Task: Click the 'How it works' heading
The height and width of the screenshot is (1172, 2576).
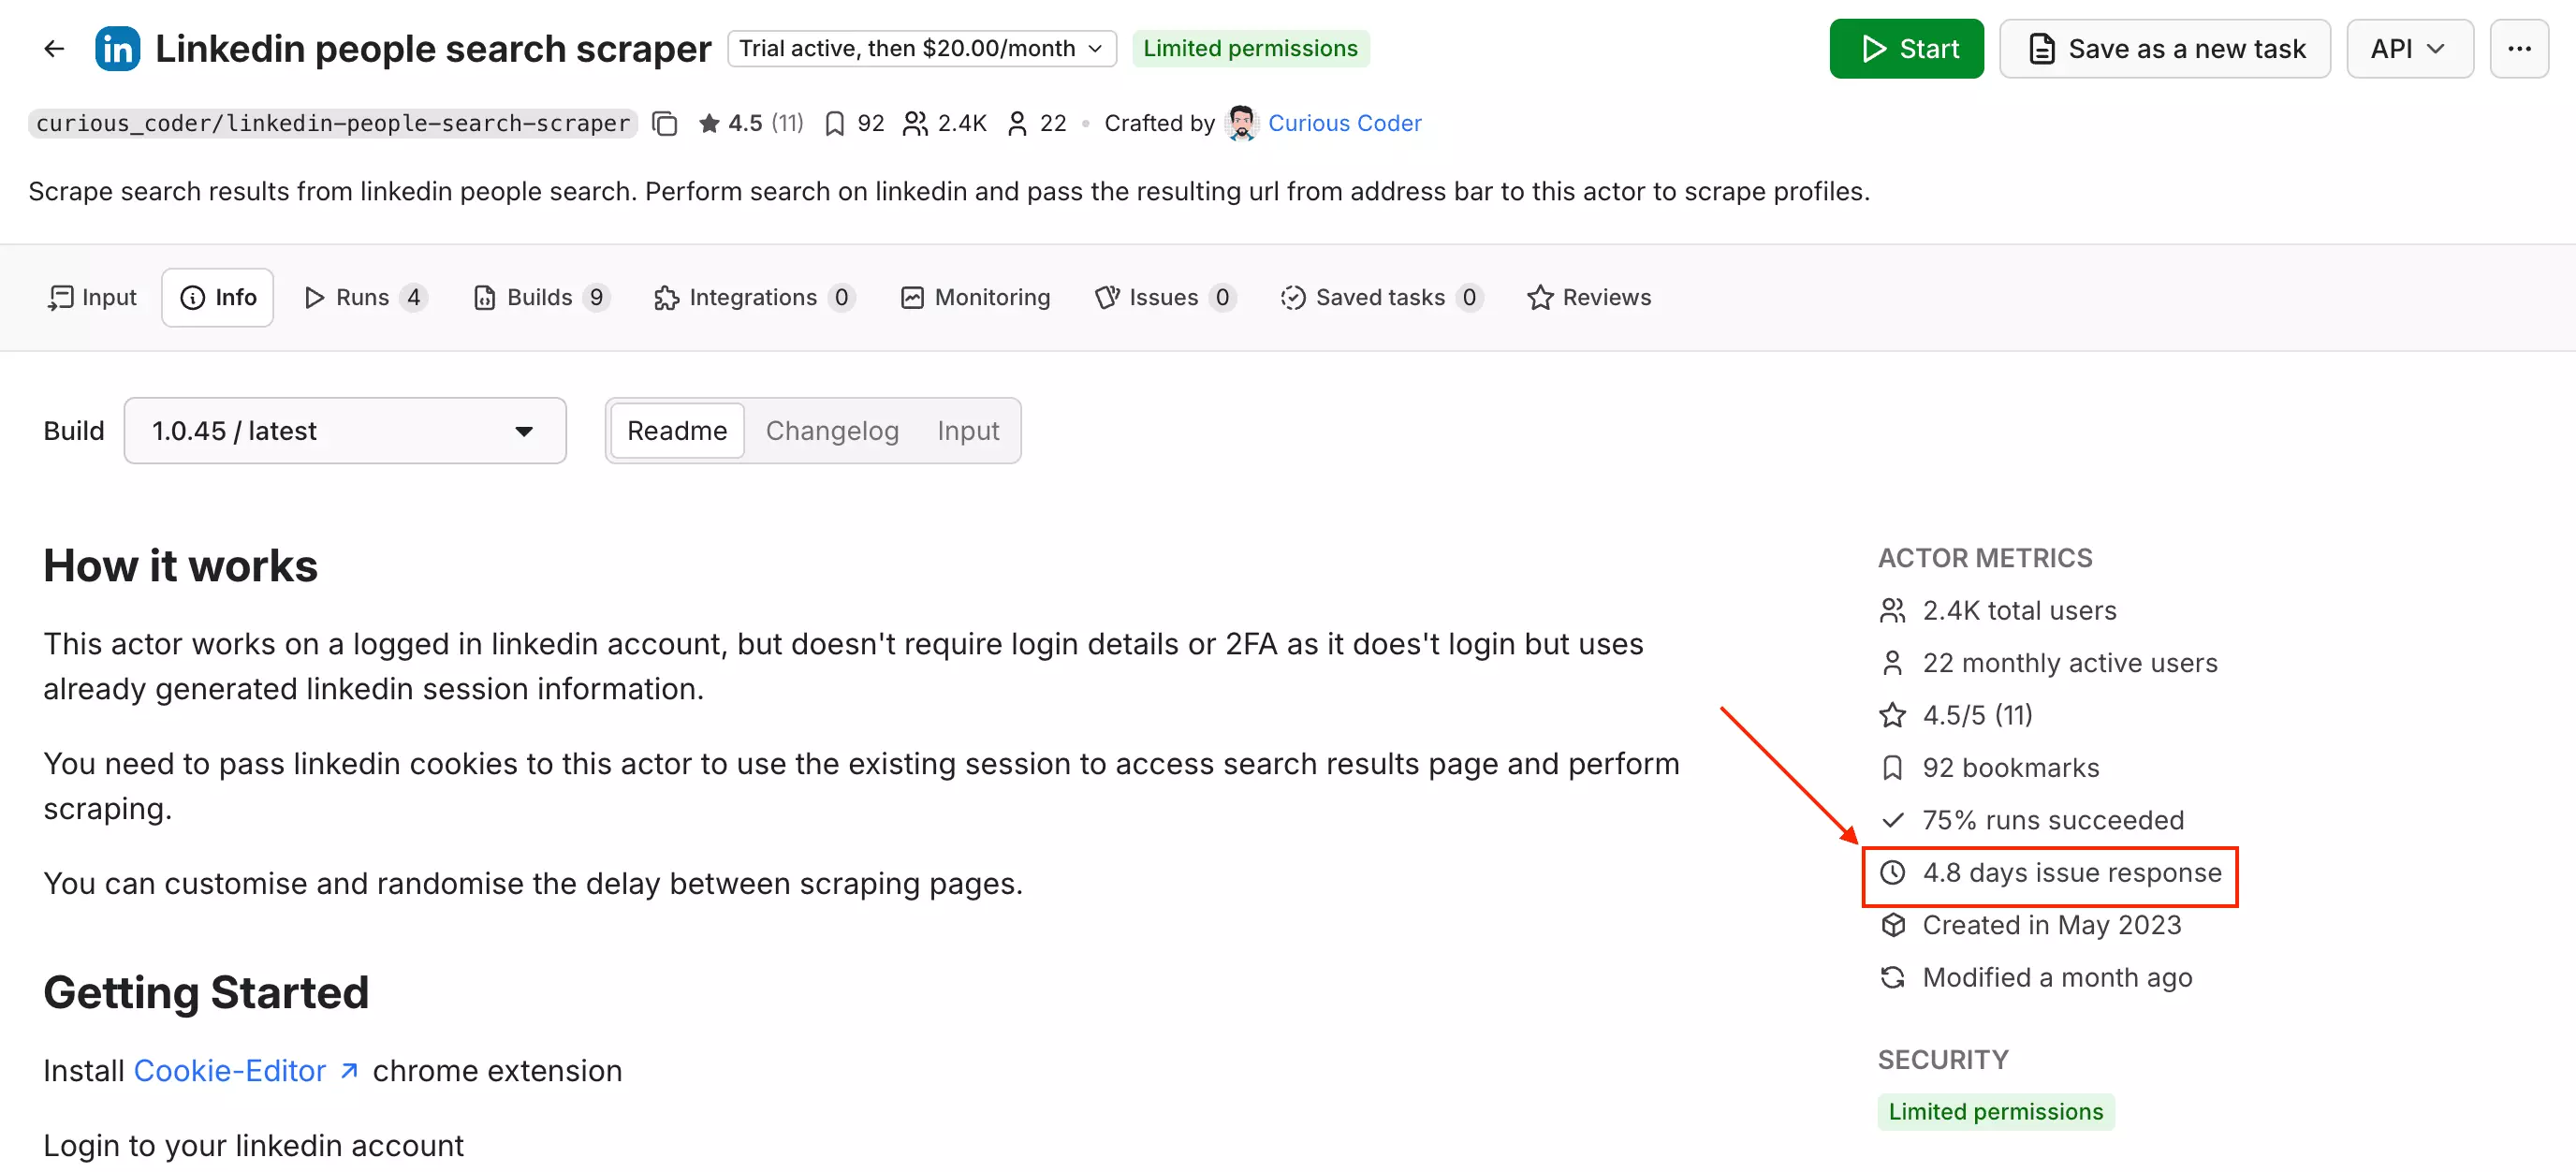Action: (180, 565)
